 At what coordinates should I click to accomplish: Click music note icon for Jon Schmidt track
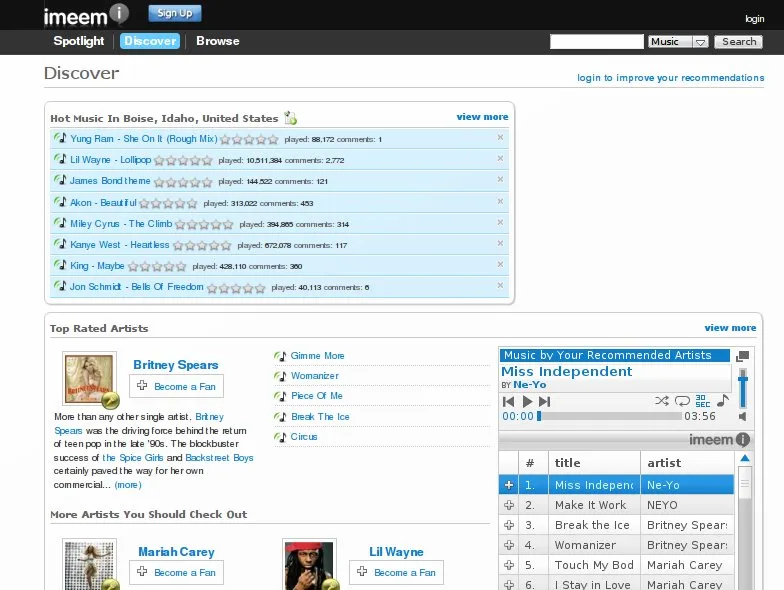[x=60, y=286]
